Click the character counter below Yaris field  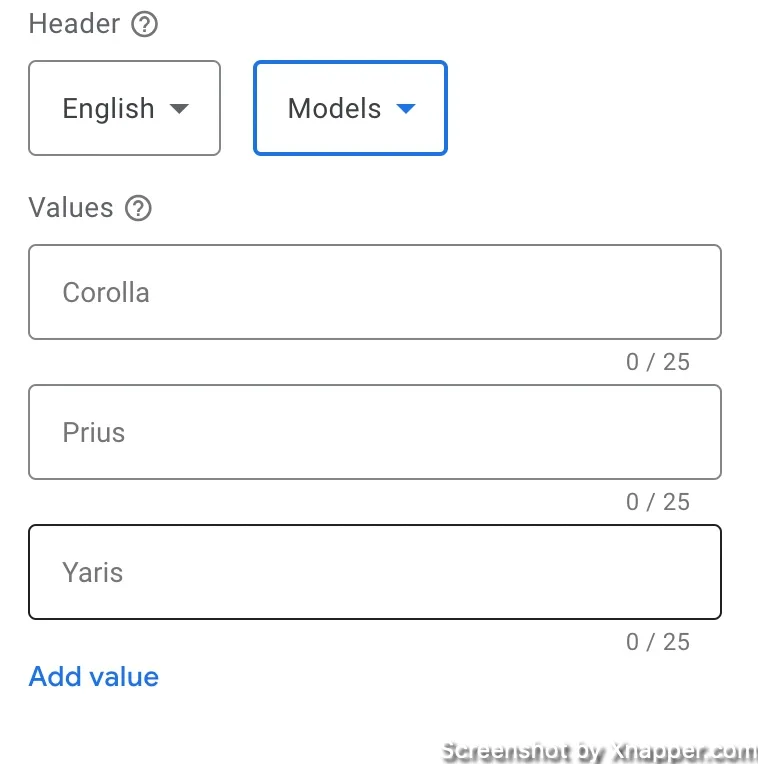pos(658,642)
